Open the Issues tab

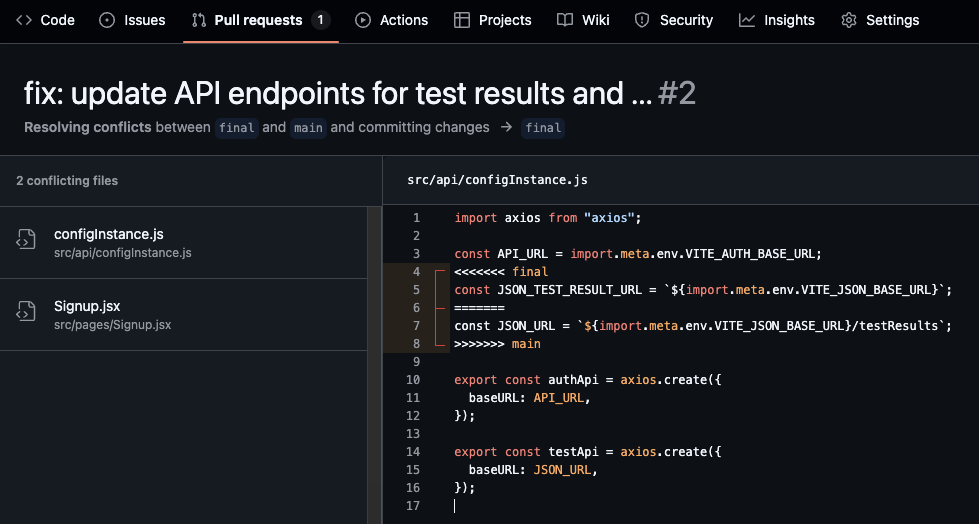click(144, 20)
